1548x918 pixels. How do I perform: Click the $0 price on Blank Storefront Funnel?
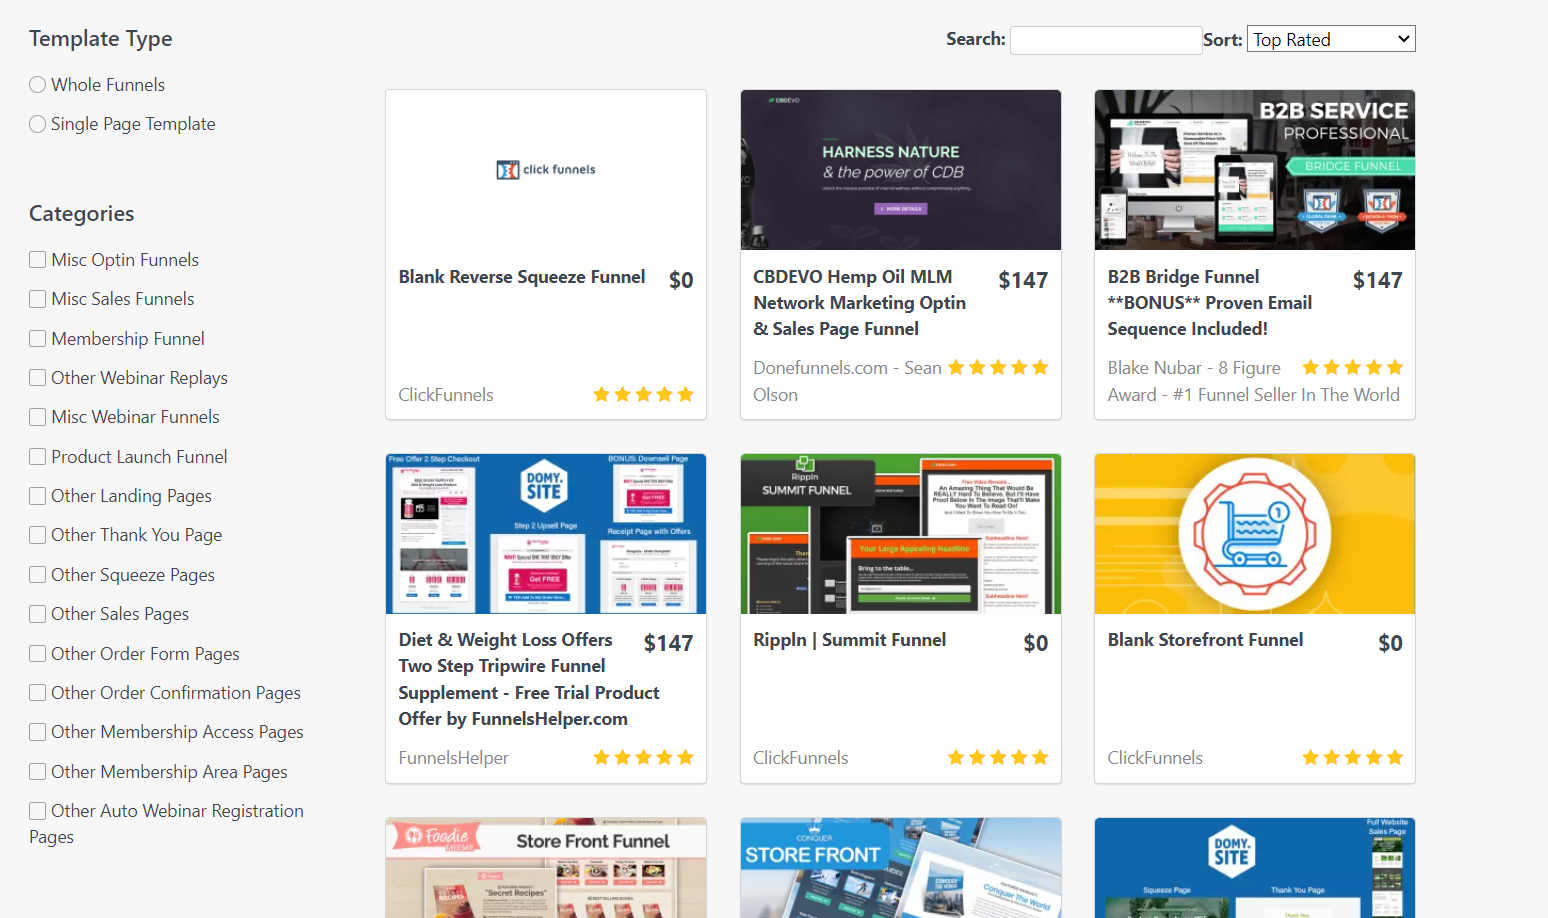tap(1391, 644)
